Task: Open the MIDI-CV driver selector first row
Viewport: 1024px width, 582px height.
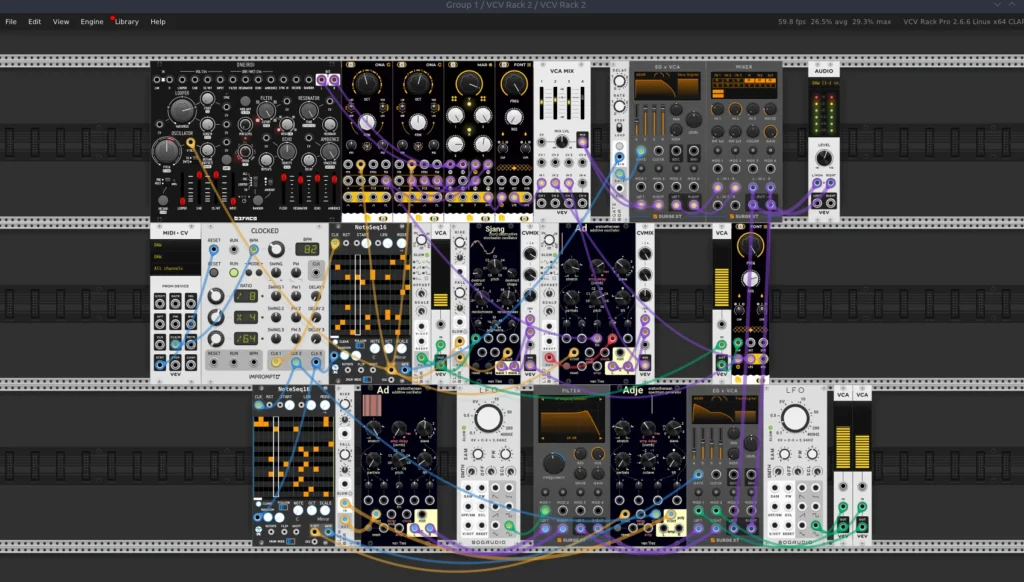Action: (175, 245)
